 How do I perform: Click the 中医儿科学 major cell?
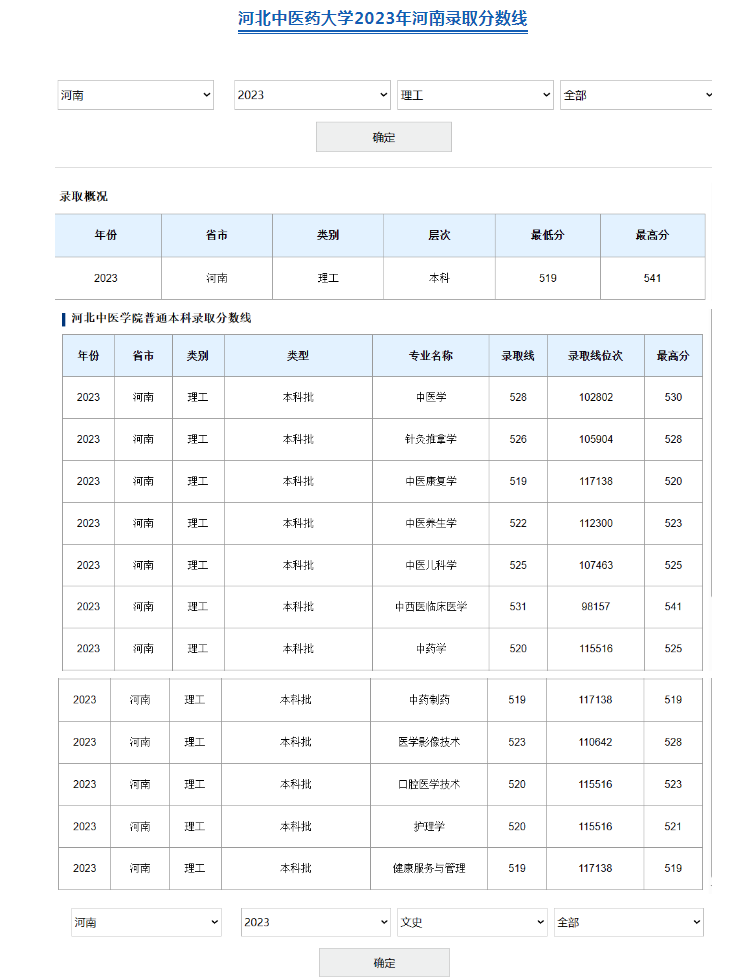(431, 565)
